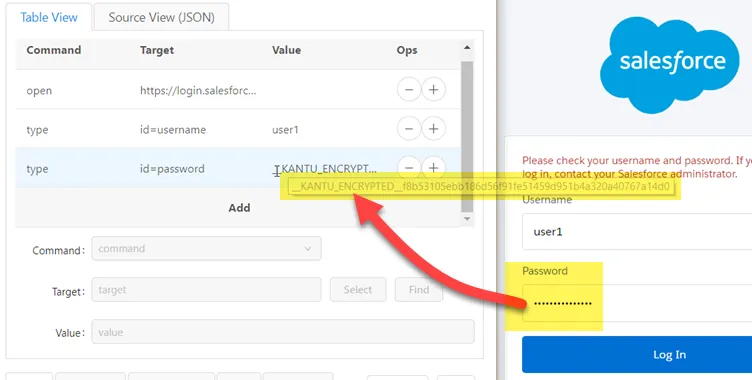Click the table scrollbar down arrow
The image size is (752, 380).
467,219
